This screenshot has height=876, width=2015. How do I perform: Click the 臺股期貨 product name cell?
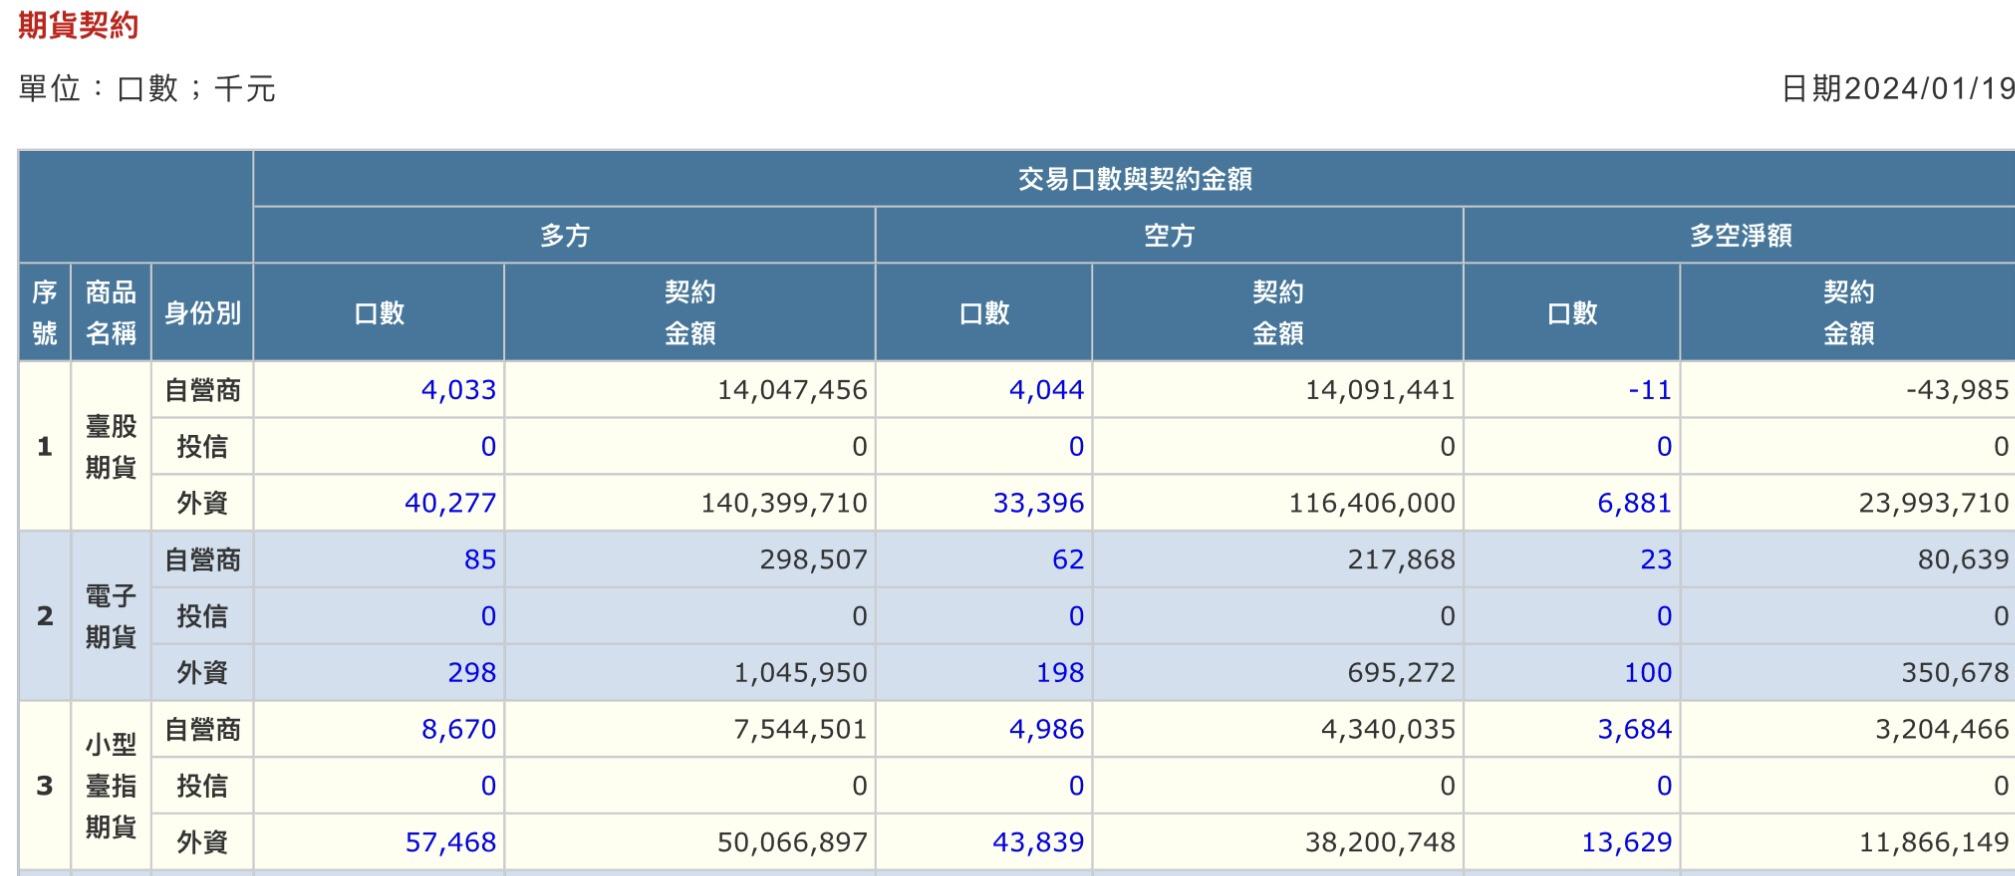(x=111, y=446)
